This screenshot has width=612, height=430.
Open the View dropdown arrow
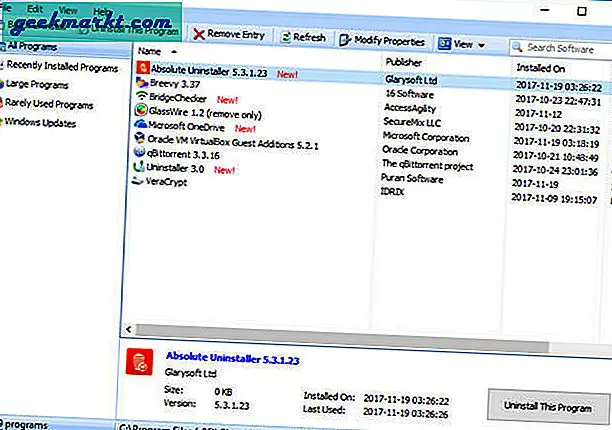click(482, 46)
